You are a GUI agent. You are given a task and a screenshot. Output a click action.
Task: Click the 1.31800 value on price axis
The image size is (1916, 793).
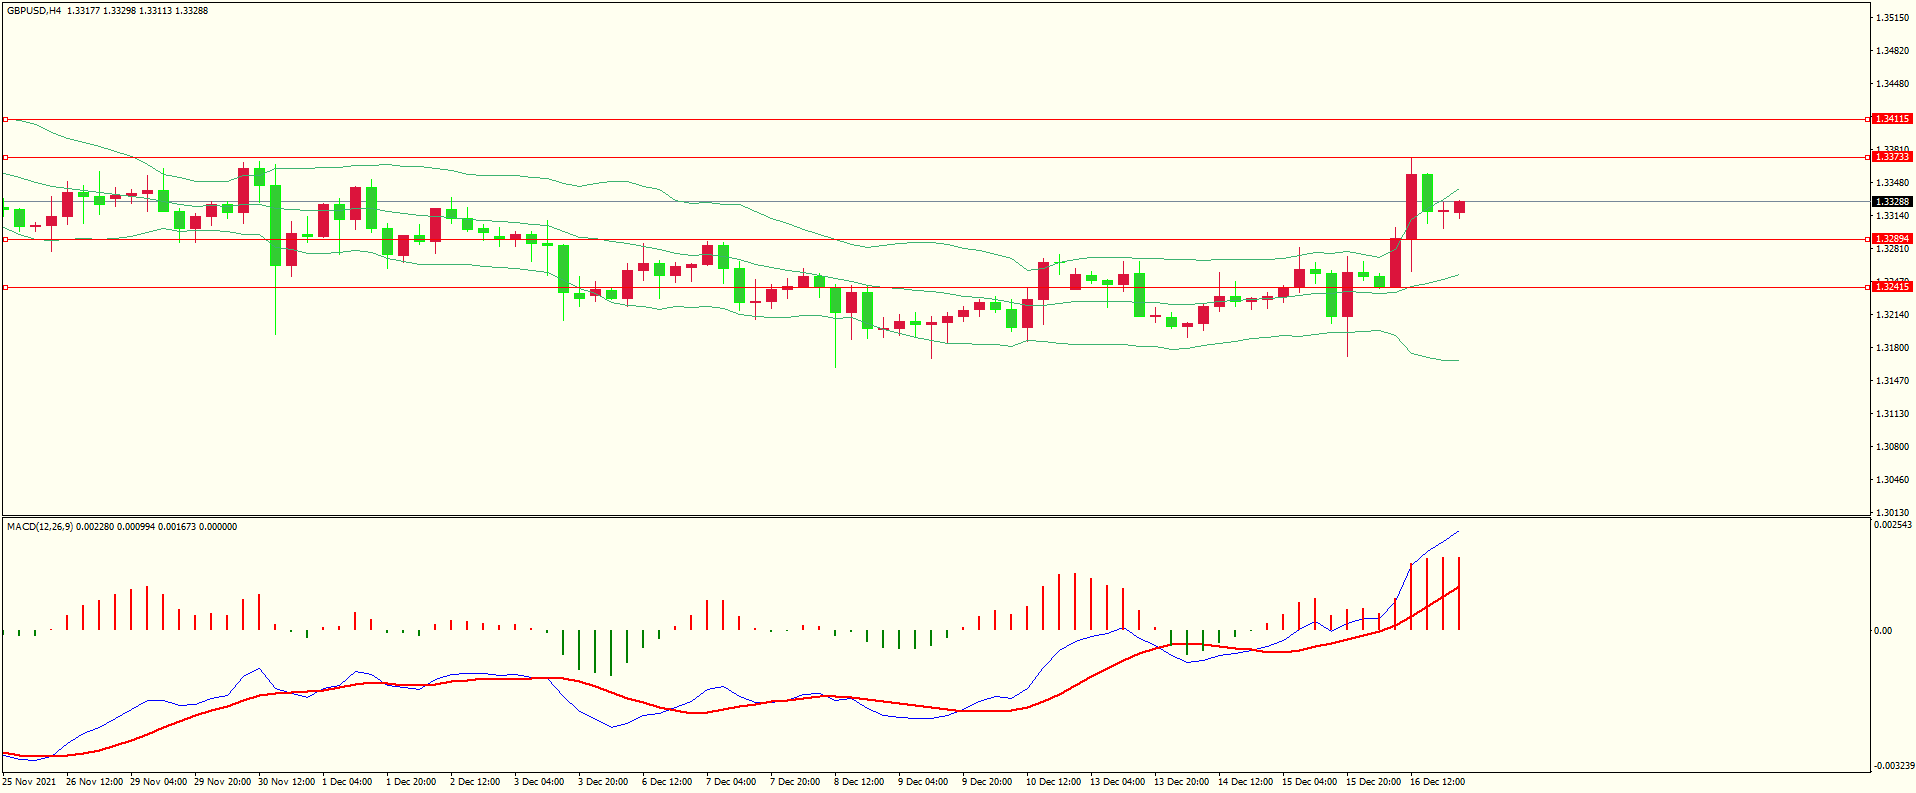(1892, 348)
